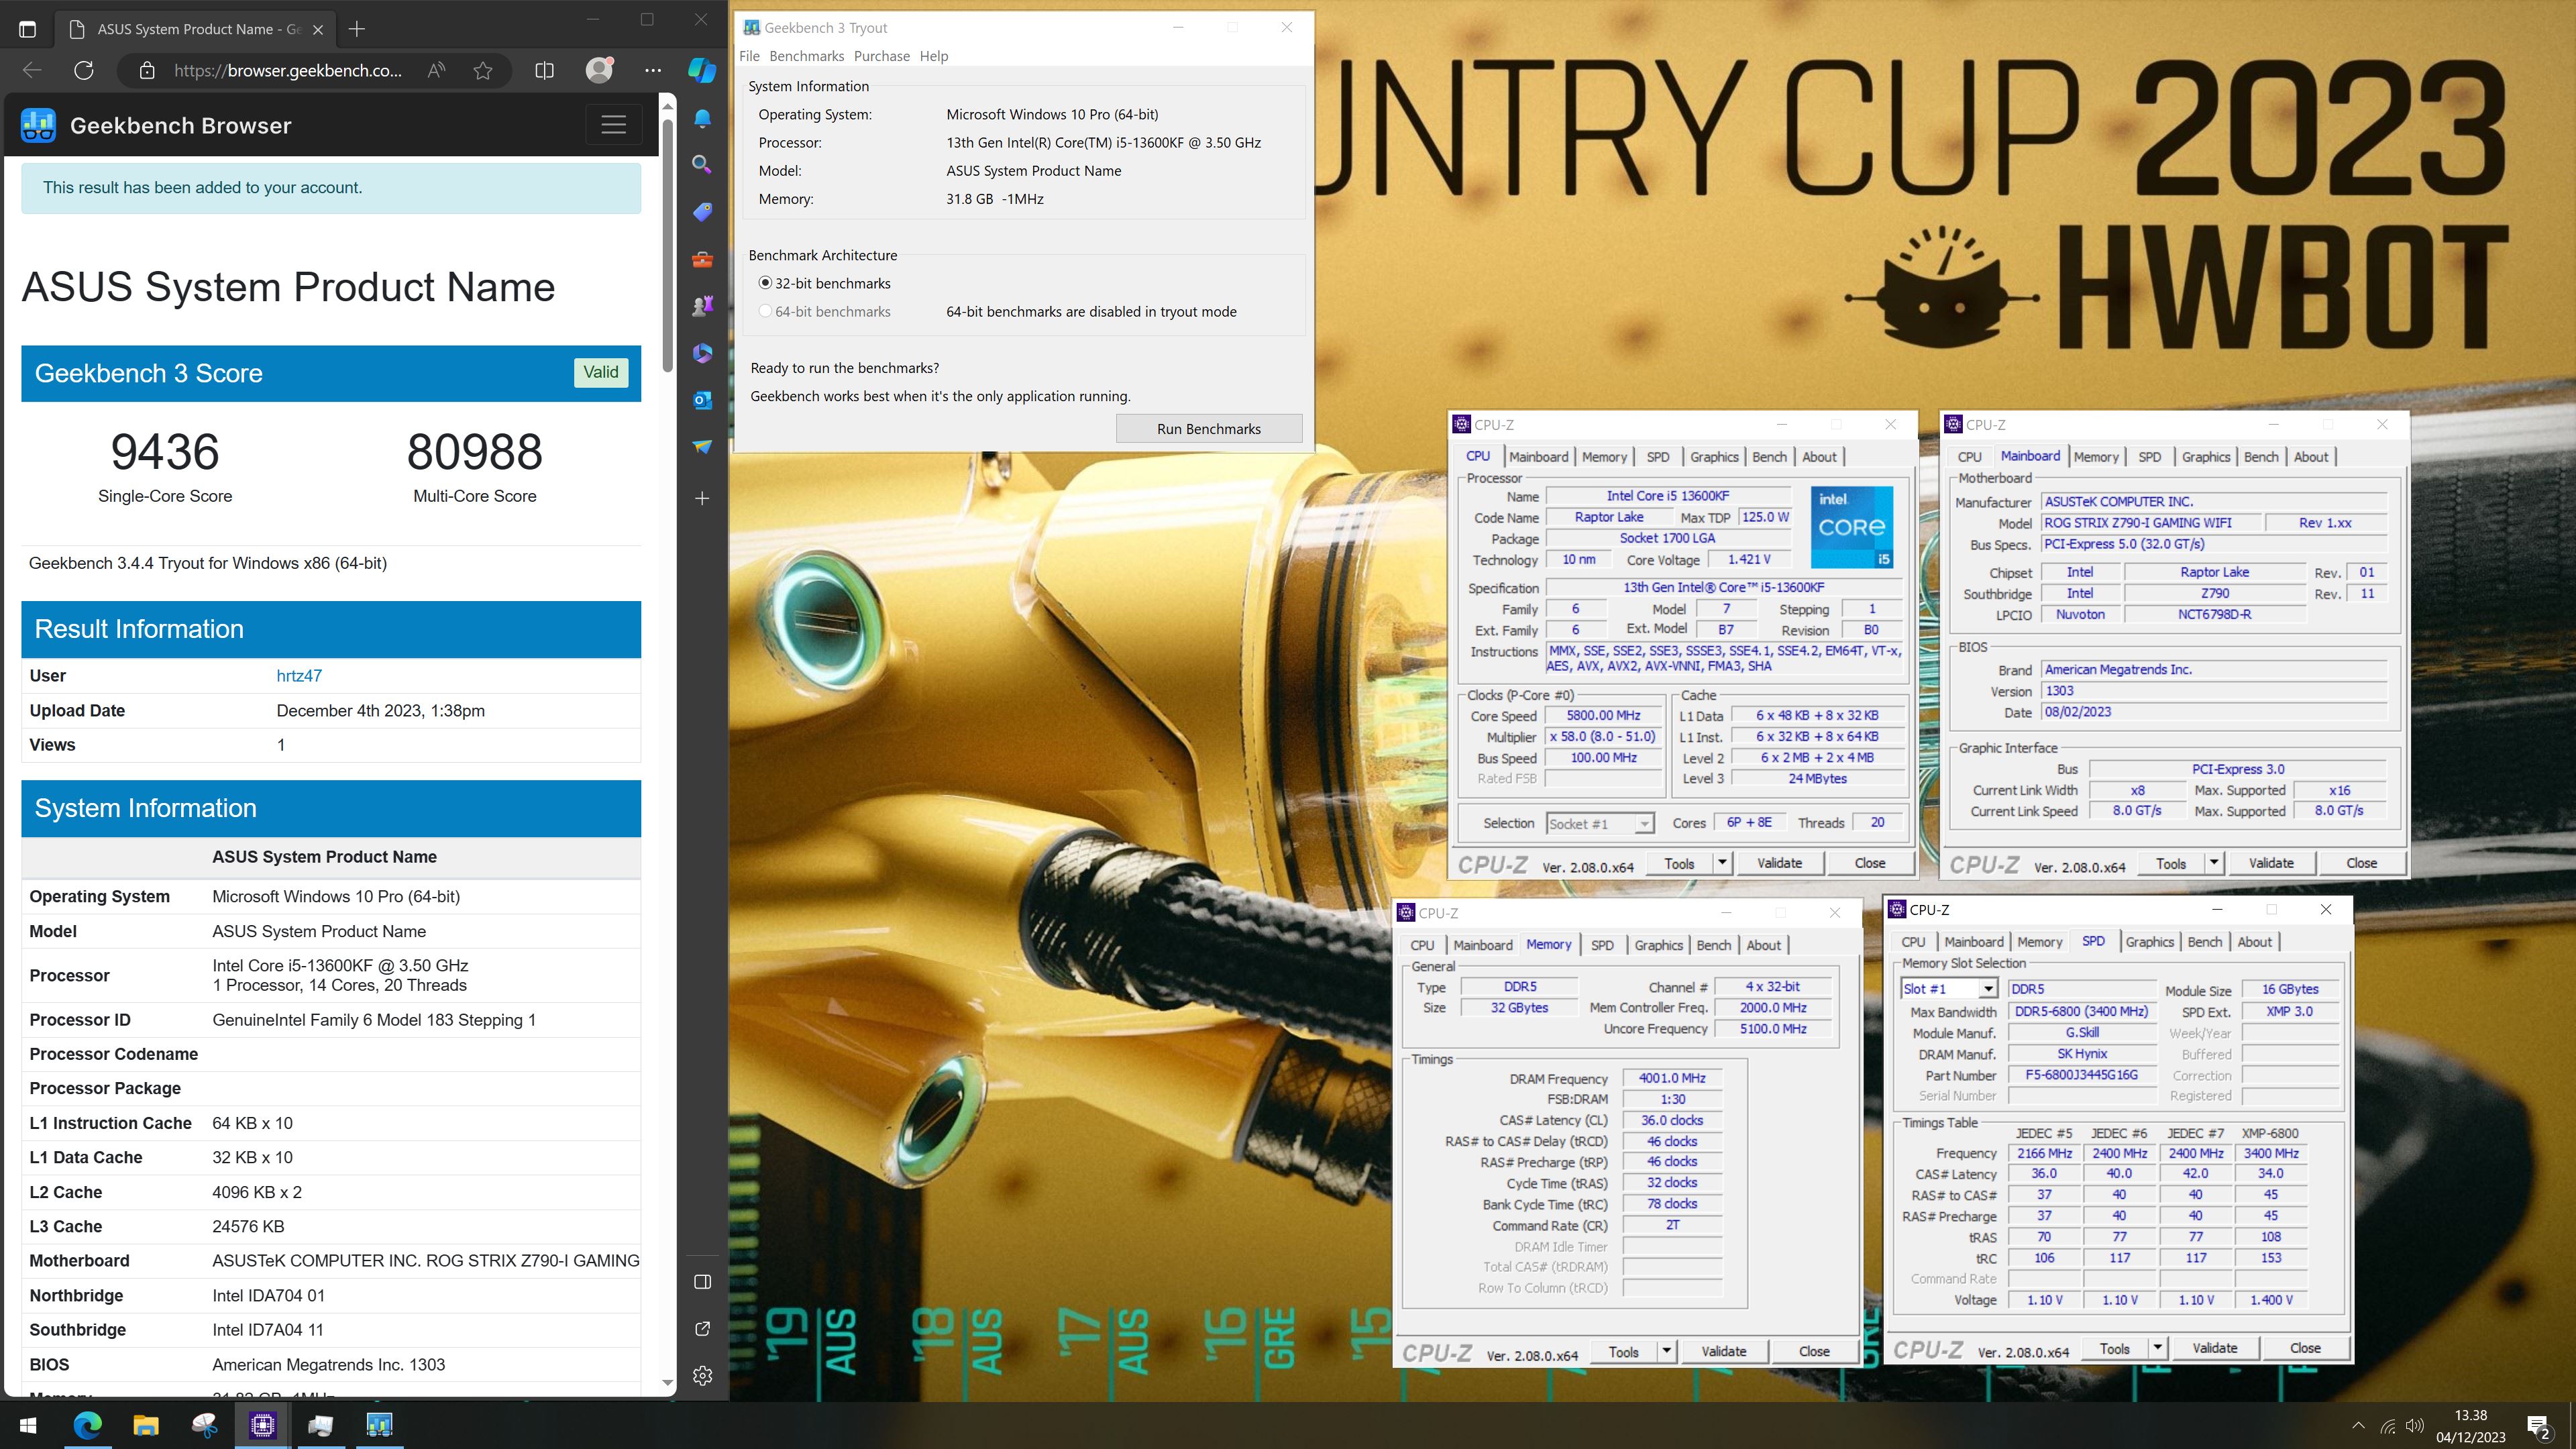Open File Explorer from the taskbar

pyautogui.click(x=145, y=1425)
